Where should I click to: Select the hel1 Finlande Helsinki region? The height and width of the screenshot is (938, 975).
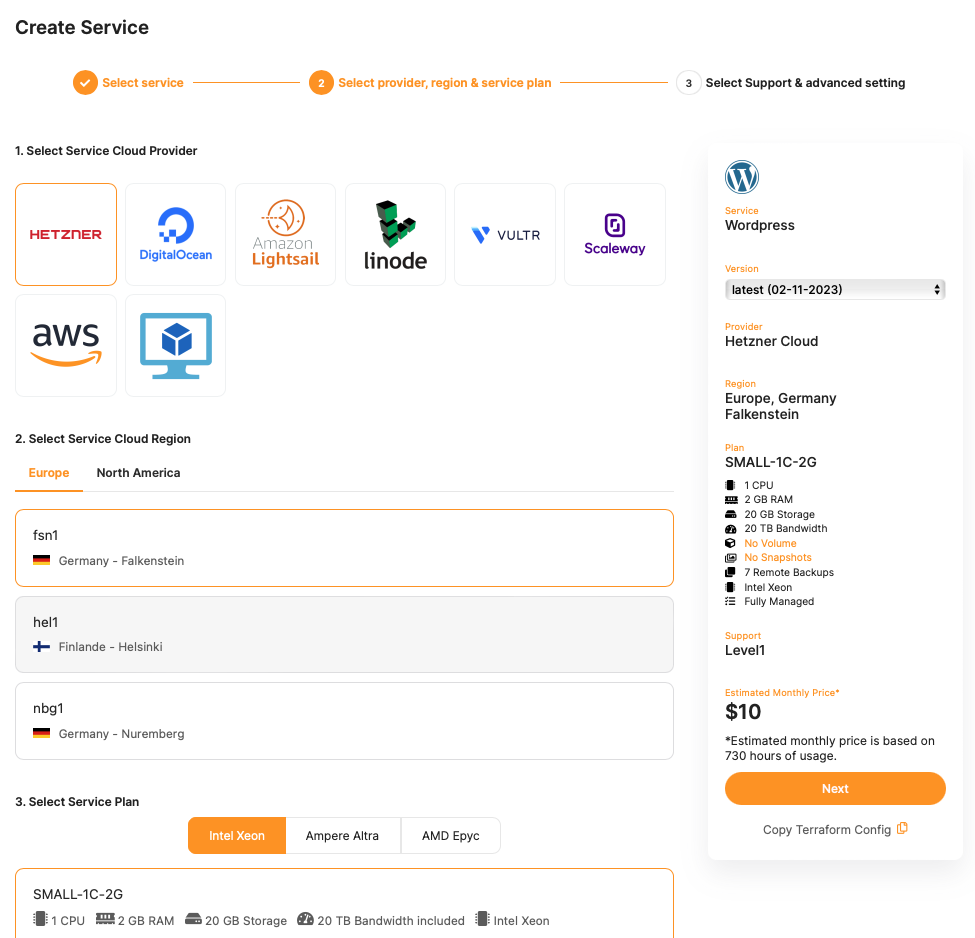[x=344, y=634]
